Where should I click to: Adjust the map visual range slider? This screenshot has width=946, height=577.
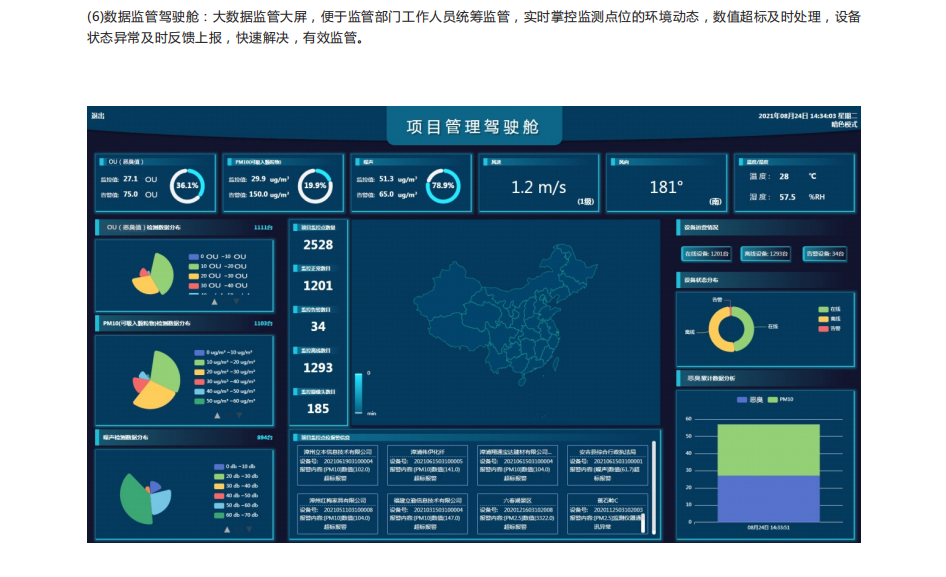point(358,393)
